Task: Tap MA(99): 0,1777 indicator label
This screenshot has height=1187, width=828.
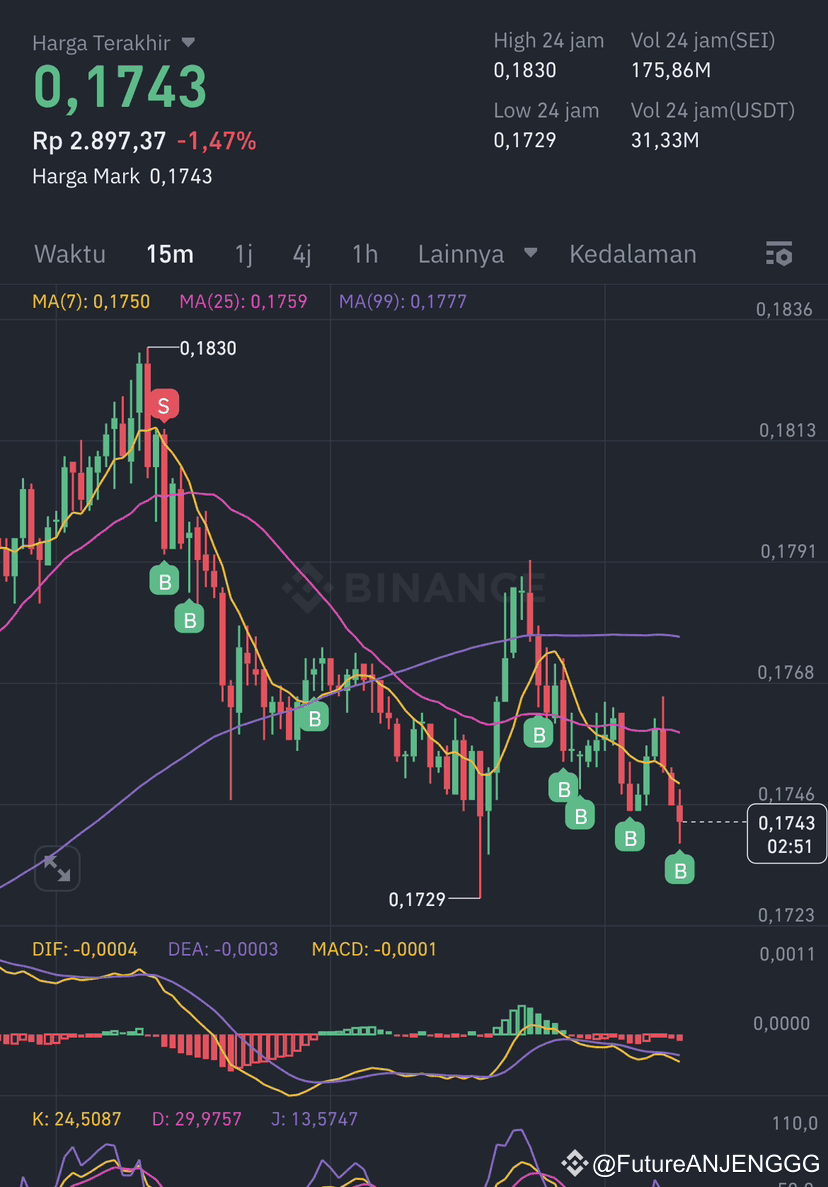Action: (403, 301)
